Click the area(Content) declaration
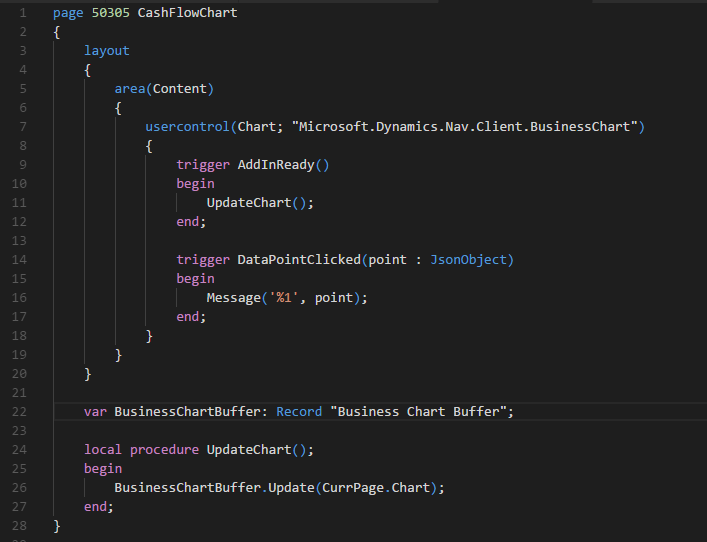 164,88
